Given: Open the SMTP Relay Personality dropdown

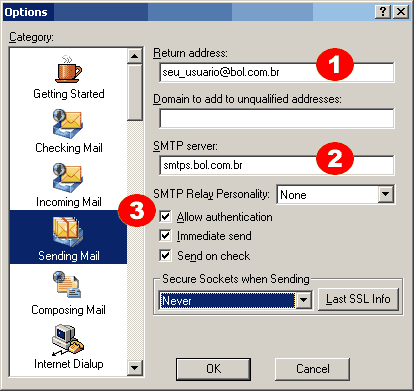Looking at the screenshot, I should coord(386,194).
